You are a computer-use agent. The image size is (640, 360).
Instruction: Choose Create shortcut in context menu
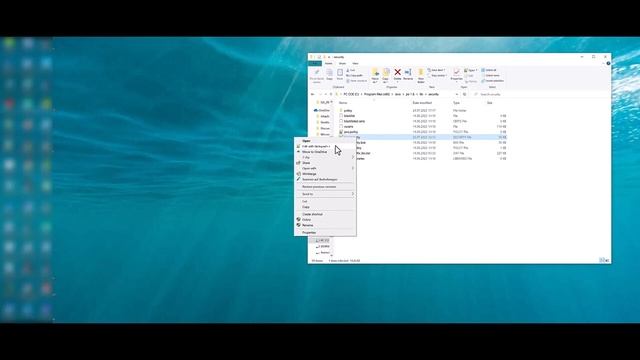click(x=325, y=214)
